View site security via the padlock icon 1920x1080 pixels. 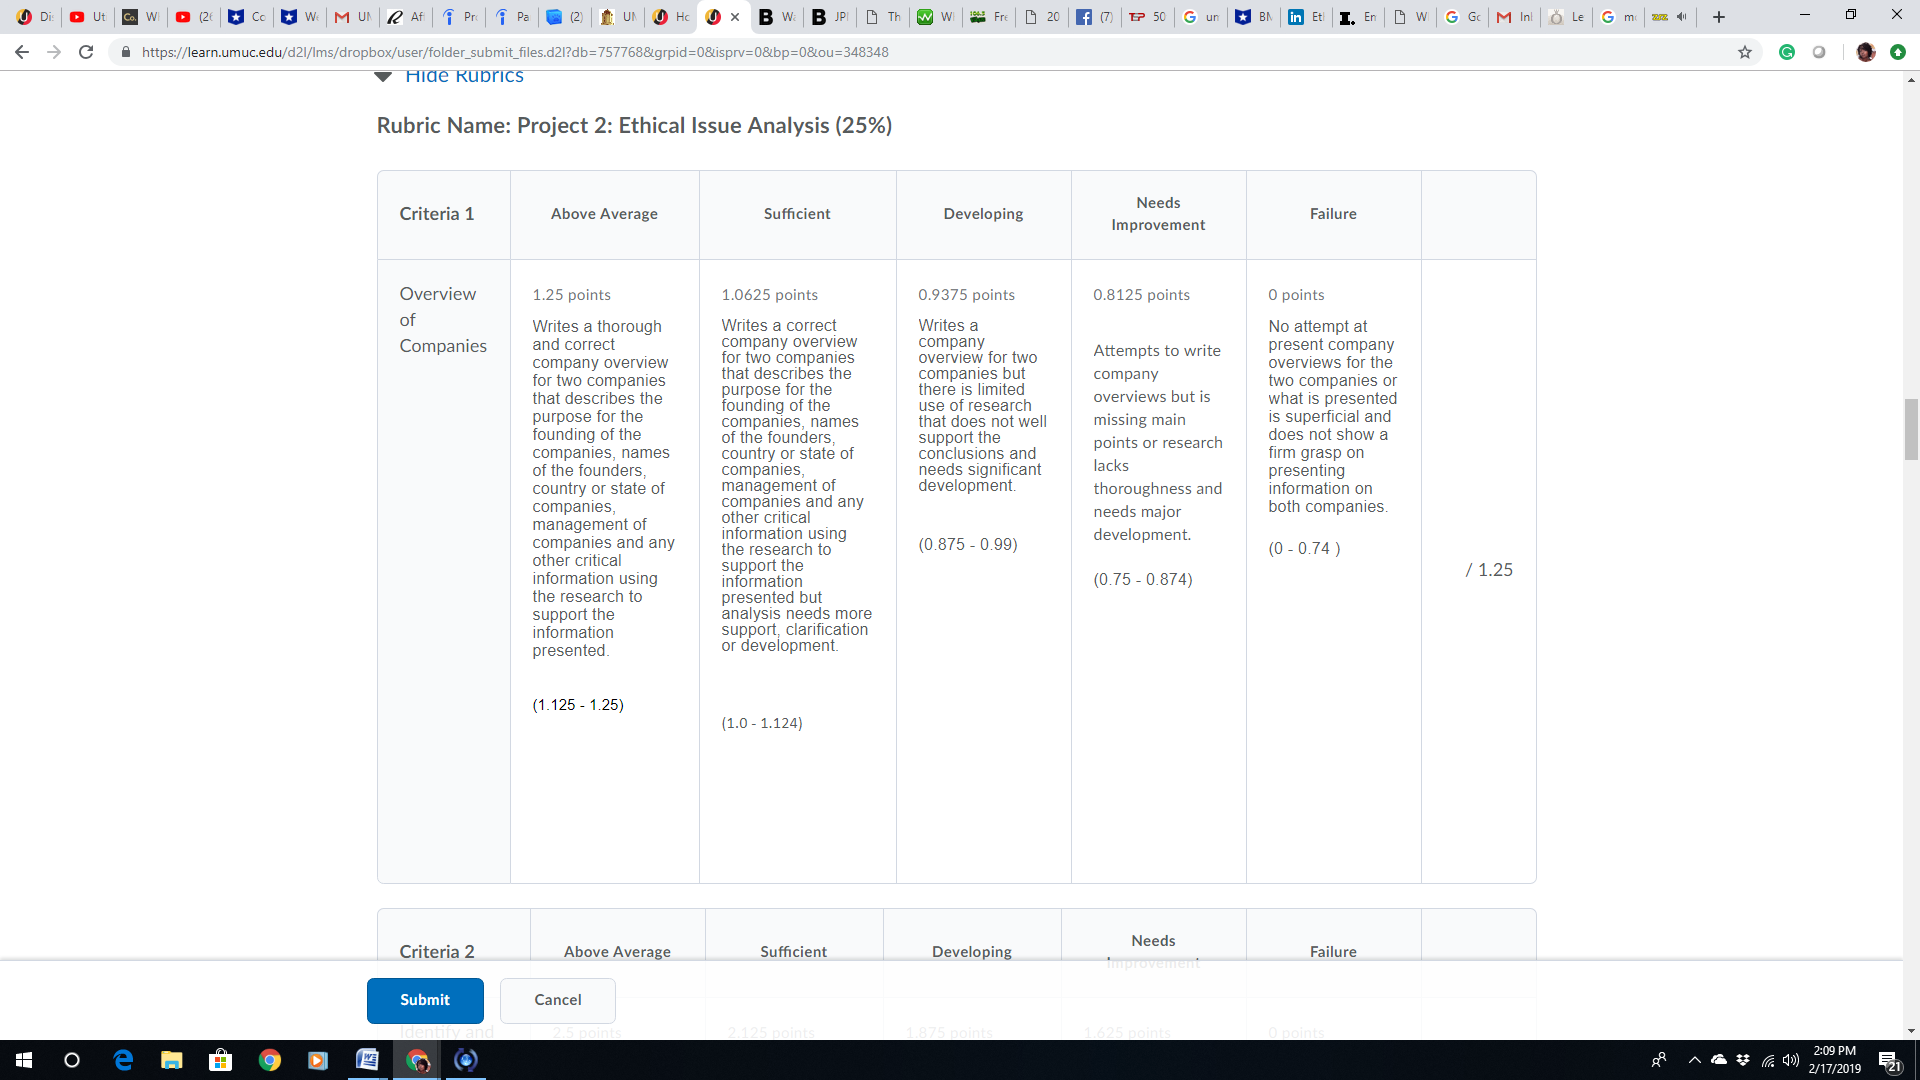126,52
